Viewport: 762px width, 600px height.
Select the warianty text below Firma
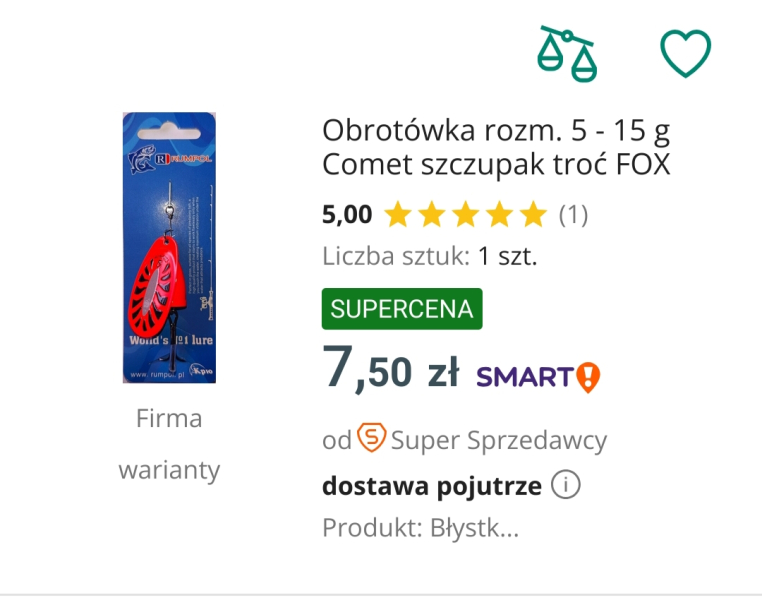(x=169, y=469)
